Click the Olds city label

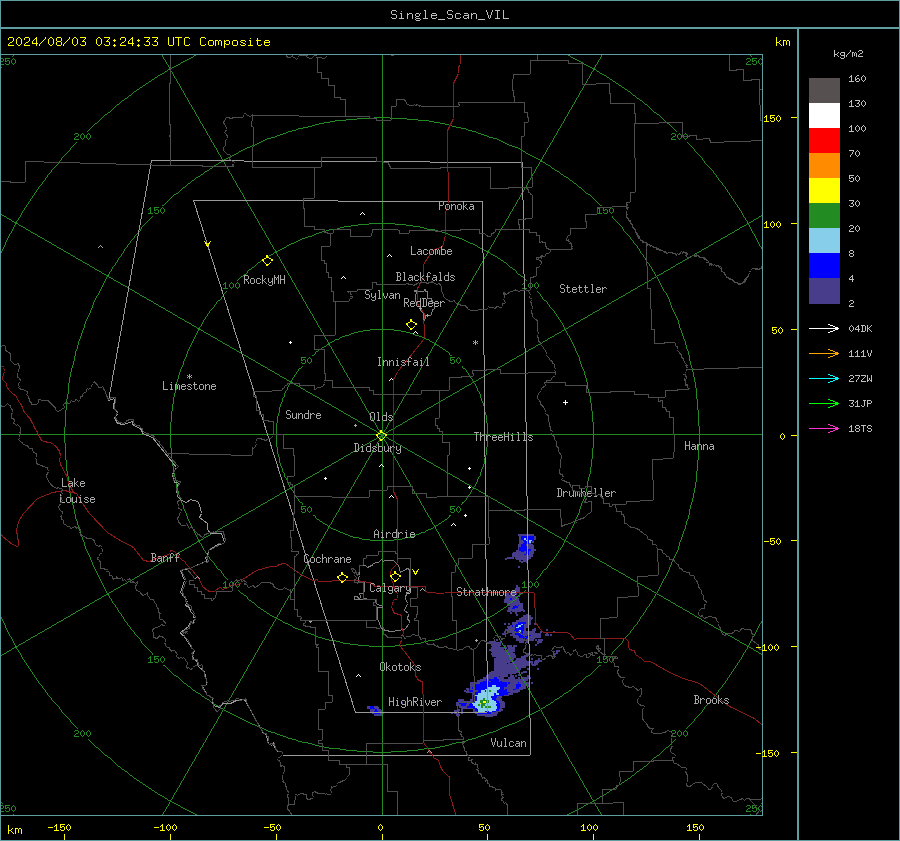(x=381, y=417)
